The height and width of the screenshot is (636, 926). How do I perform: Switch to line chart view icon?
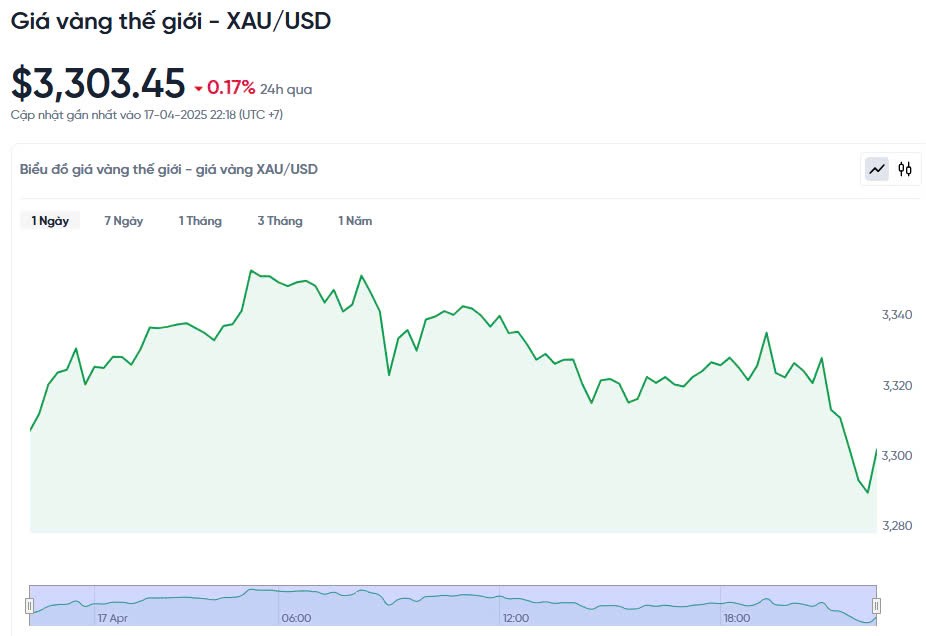click(x=877, y=169)
